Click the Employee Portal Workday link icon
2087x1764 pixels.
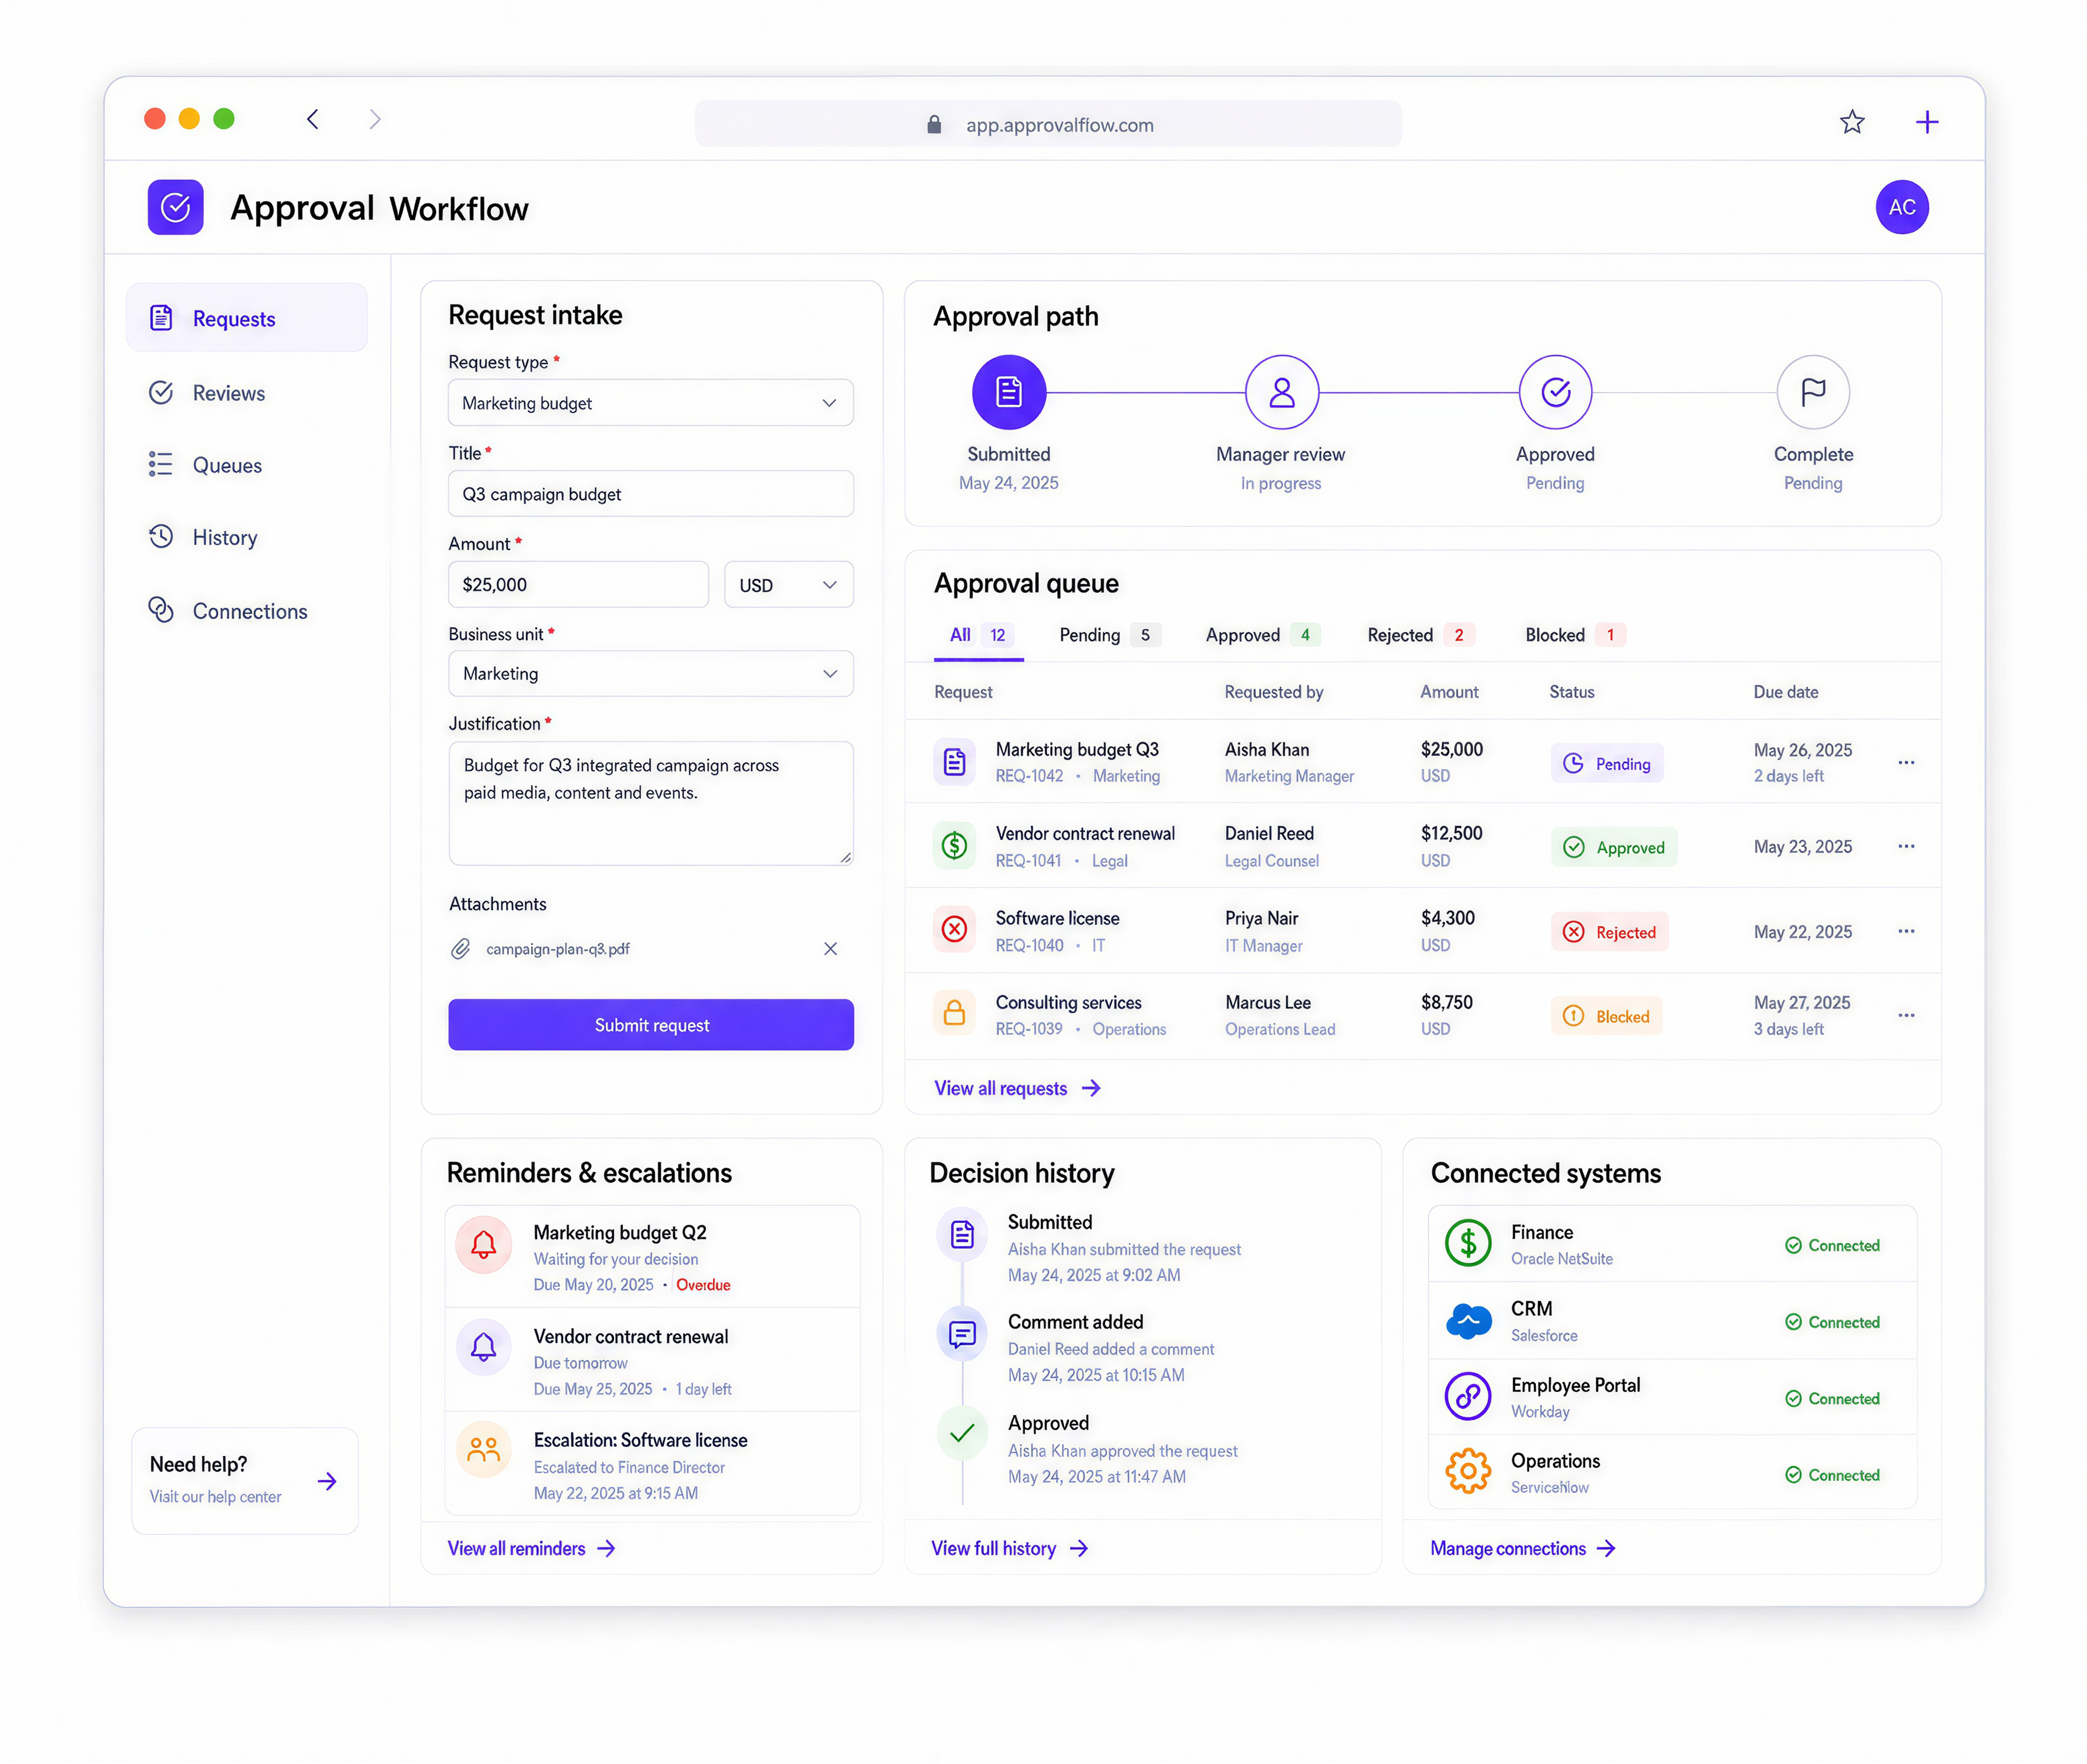coord(1468,1396)
